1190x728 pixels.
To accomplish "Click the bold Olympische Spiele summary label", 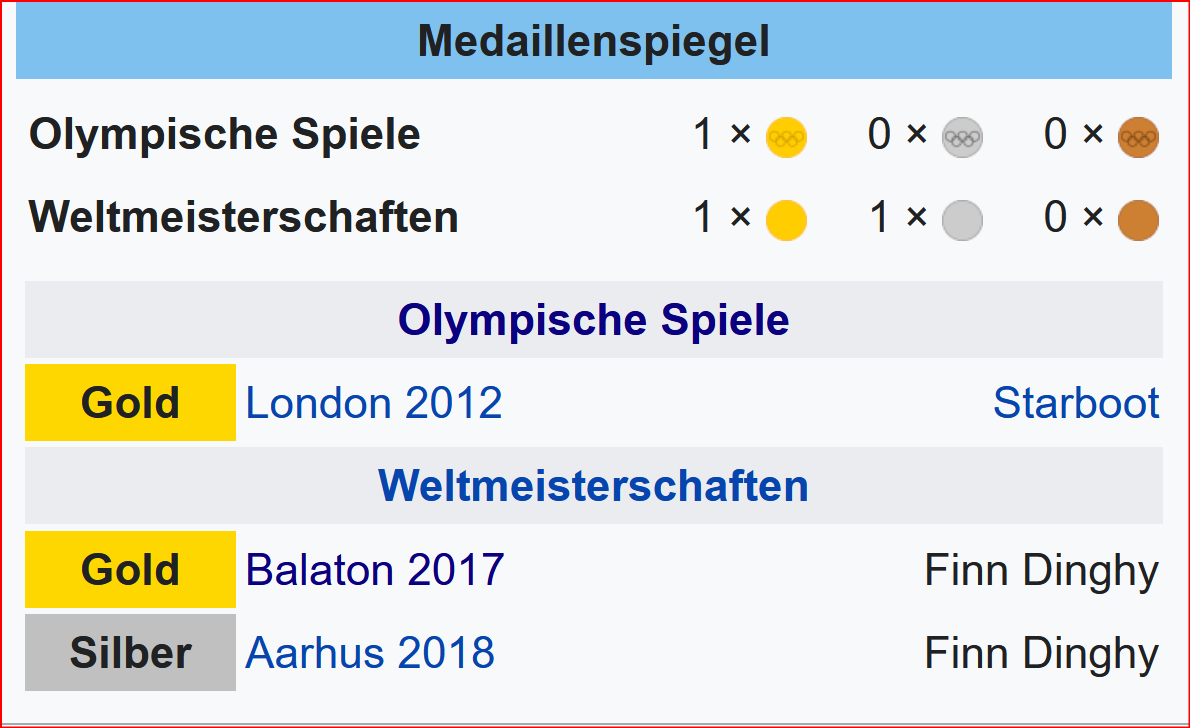I will [x=225, y=134].
